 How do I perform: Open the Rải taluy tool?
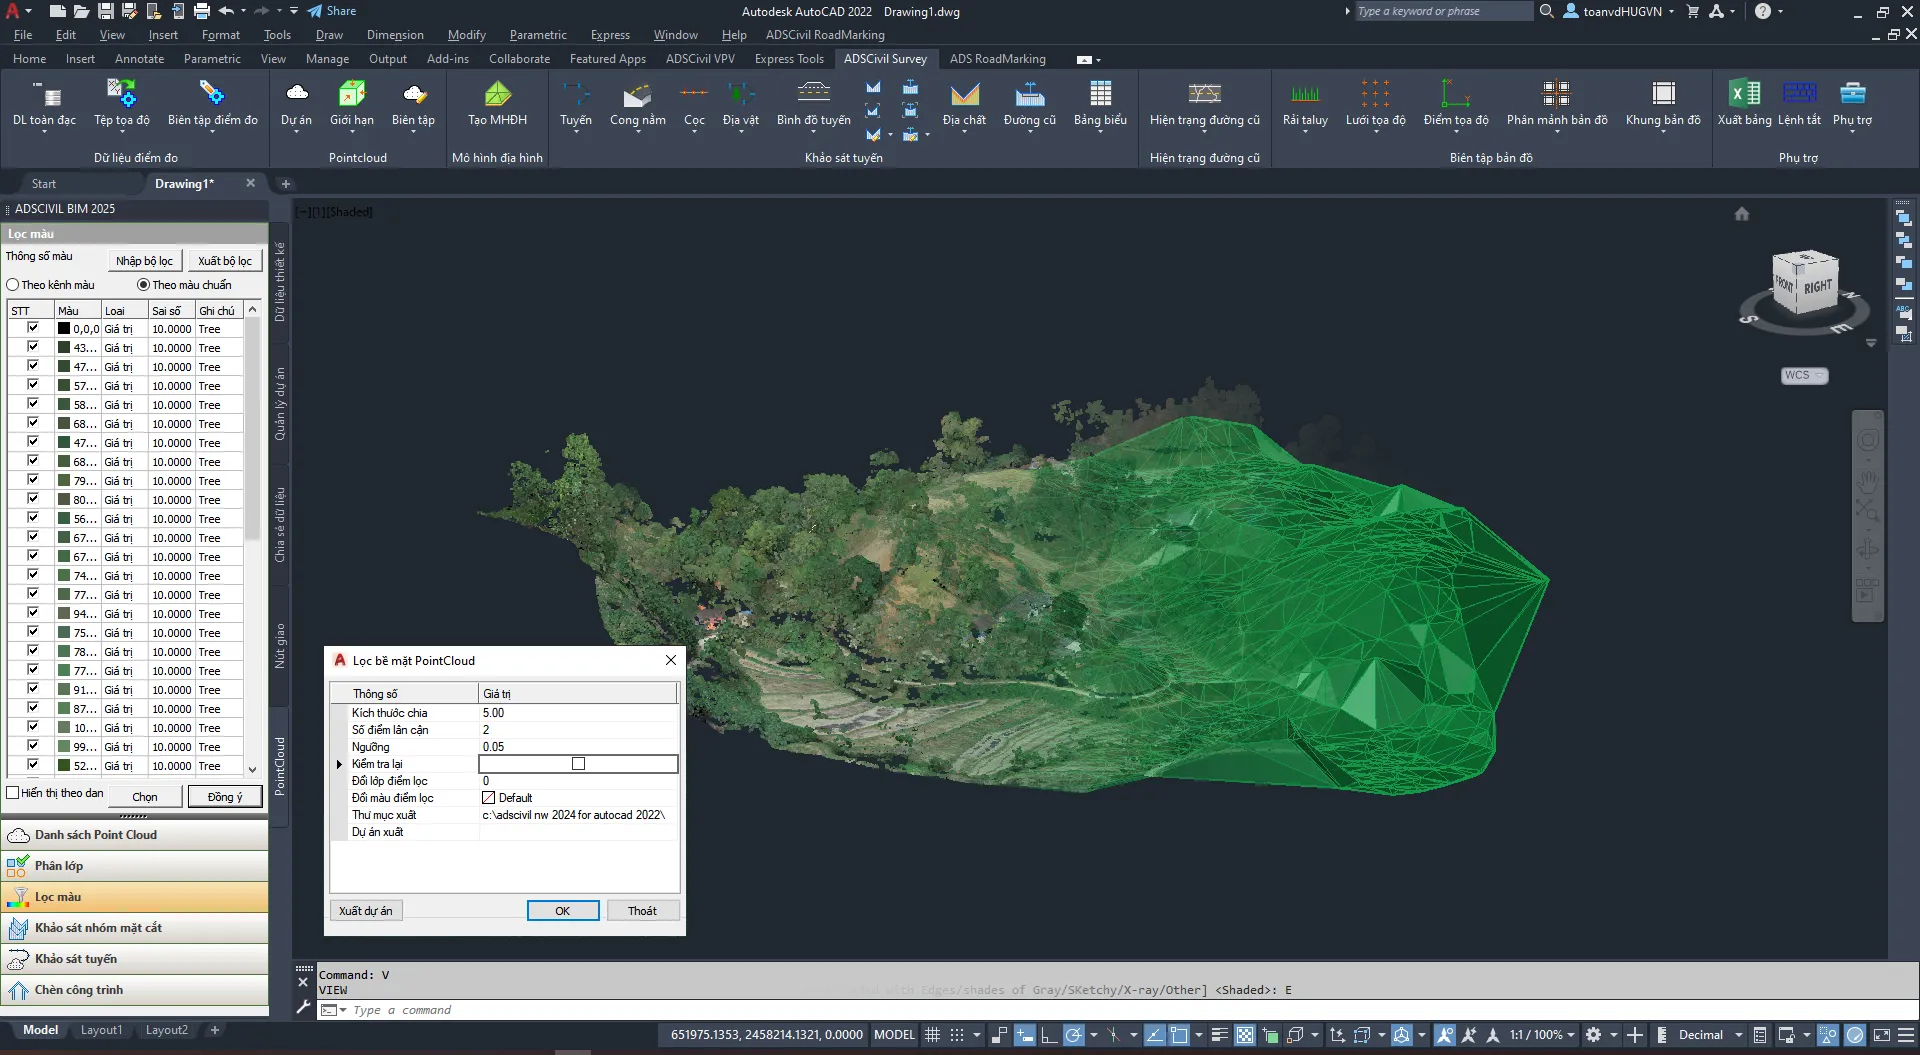(x=1305, y=95)
